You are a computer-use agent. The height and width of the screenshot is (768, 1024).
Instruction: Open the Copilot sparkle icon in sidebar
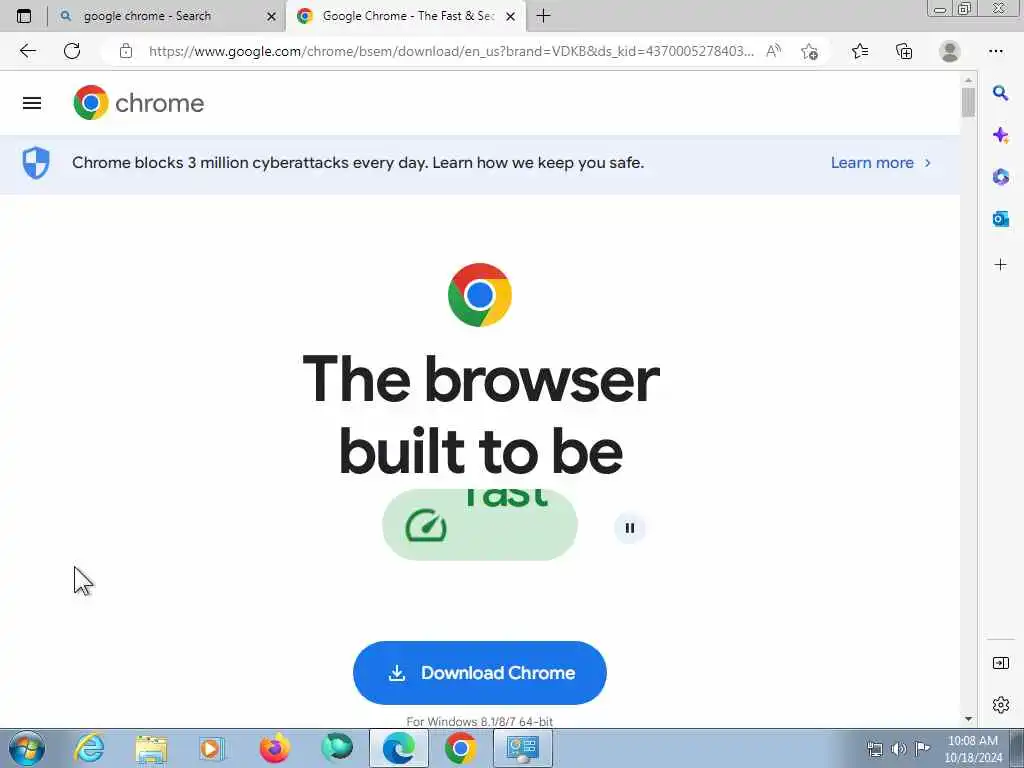coord(1000,135)
